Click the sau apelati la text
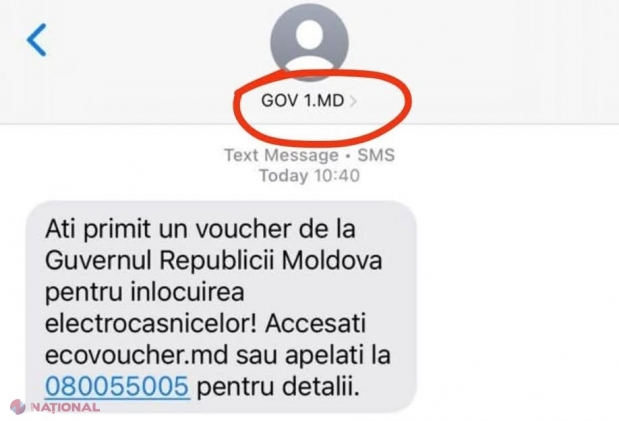 [313, 355]
